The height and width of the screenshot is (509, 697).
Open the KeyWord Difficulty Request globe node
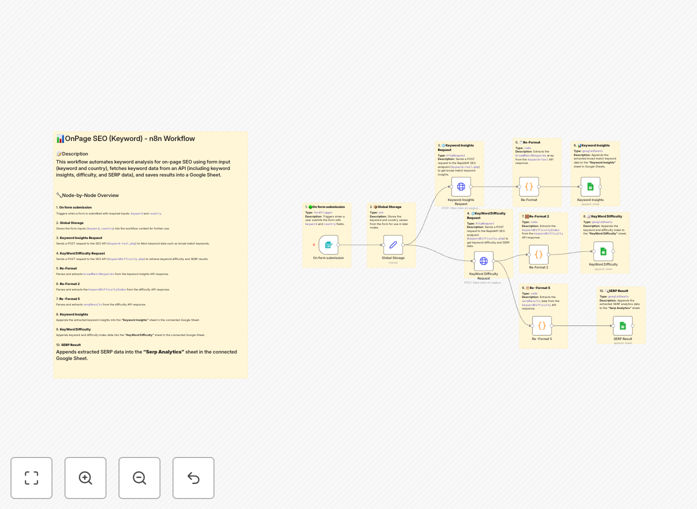click(x=484, y=261)
